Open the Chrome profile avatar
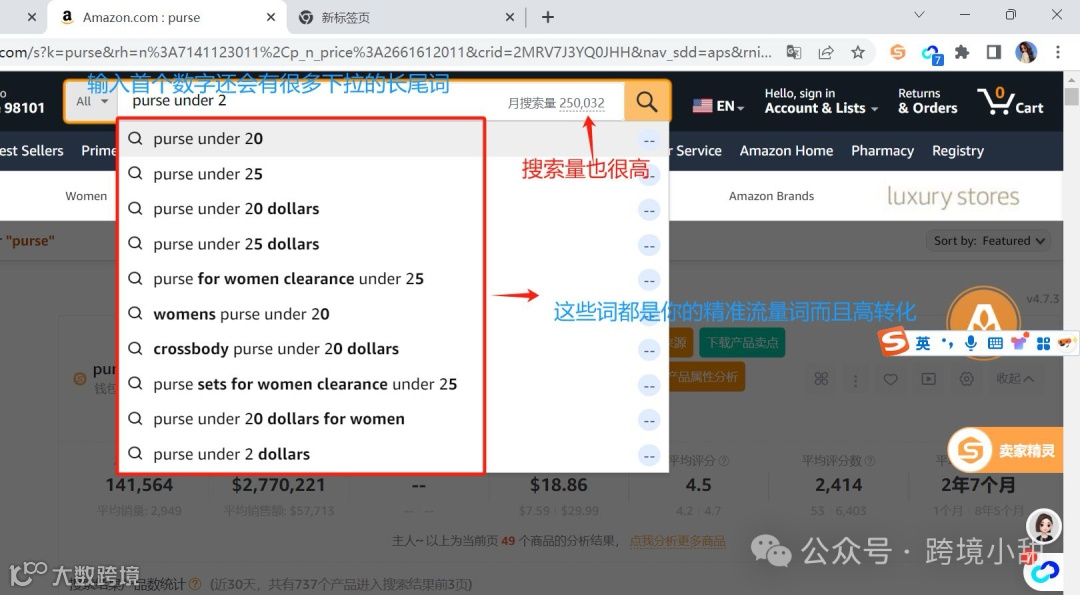Screen dimensions: 1080x595 point(1026,52)
